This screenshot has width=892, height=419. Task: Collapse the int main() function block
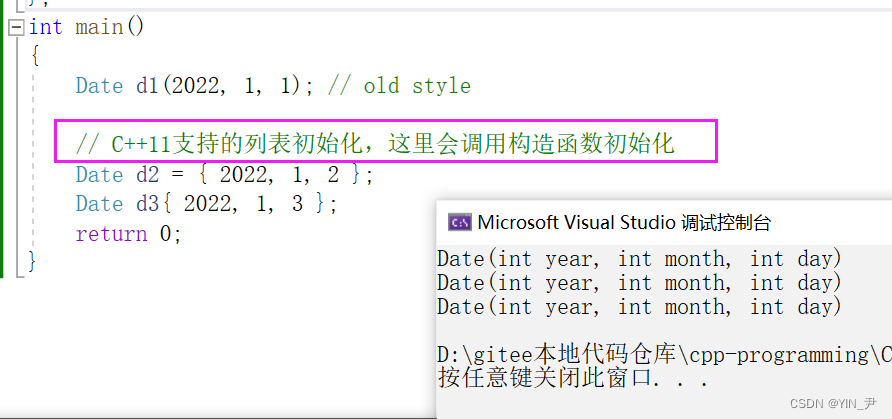[x=14, y=27]
